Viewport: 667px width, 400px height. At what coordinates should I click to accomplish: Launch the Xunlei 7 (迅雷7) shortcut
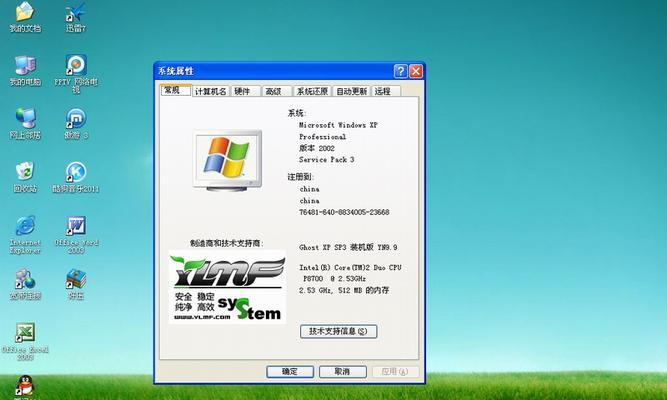point(76,17)
